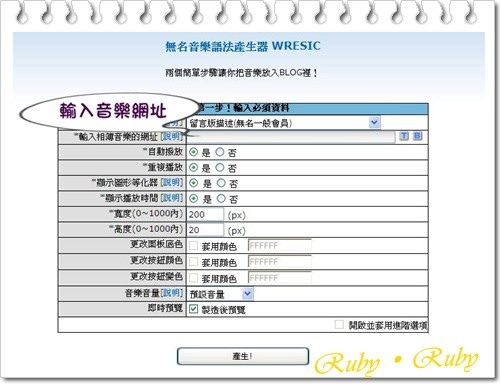This screenshot has height=384, width=500.
Task: Click the 產生! generate button
Action: pos(243,356)
